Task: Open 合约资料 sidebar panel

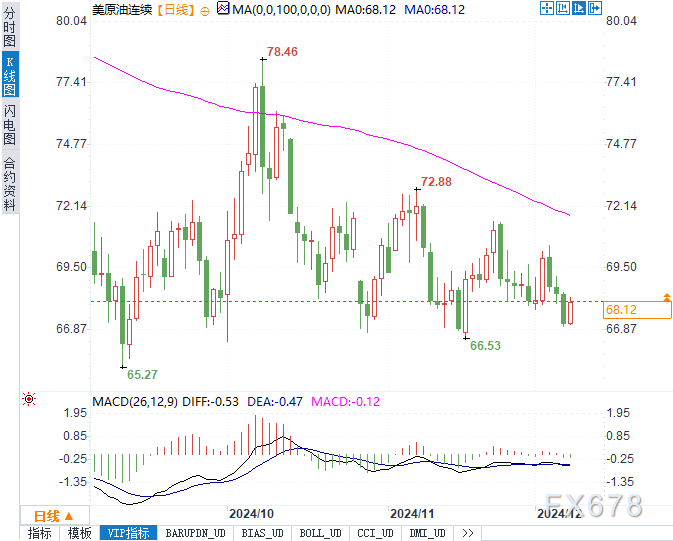Action: pyautogui.click(x=10, y=184)
